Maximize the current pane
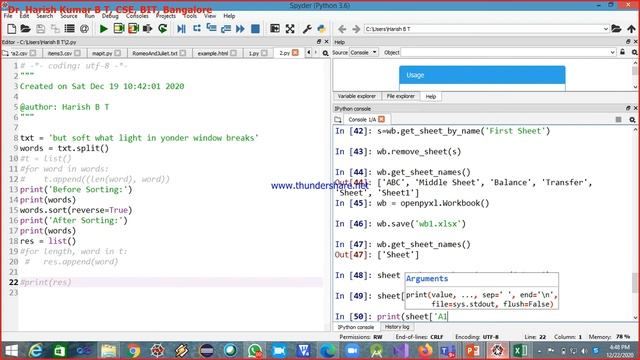The height and width of the screenshot is (360, 640). point(275,29)
